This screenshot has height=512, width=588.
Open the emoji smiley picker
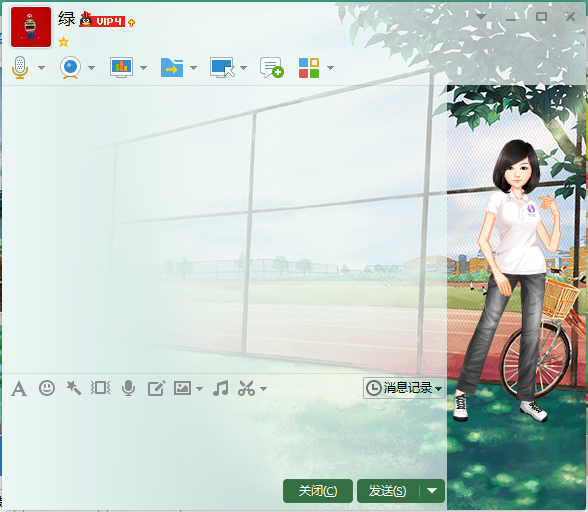point(47,388)
